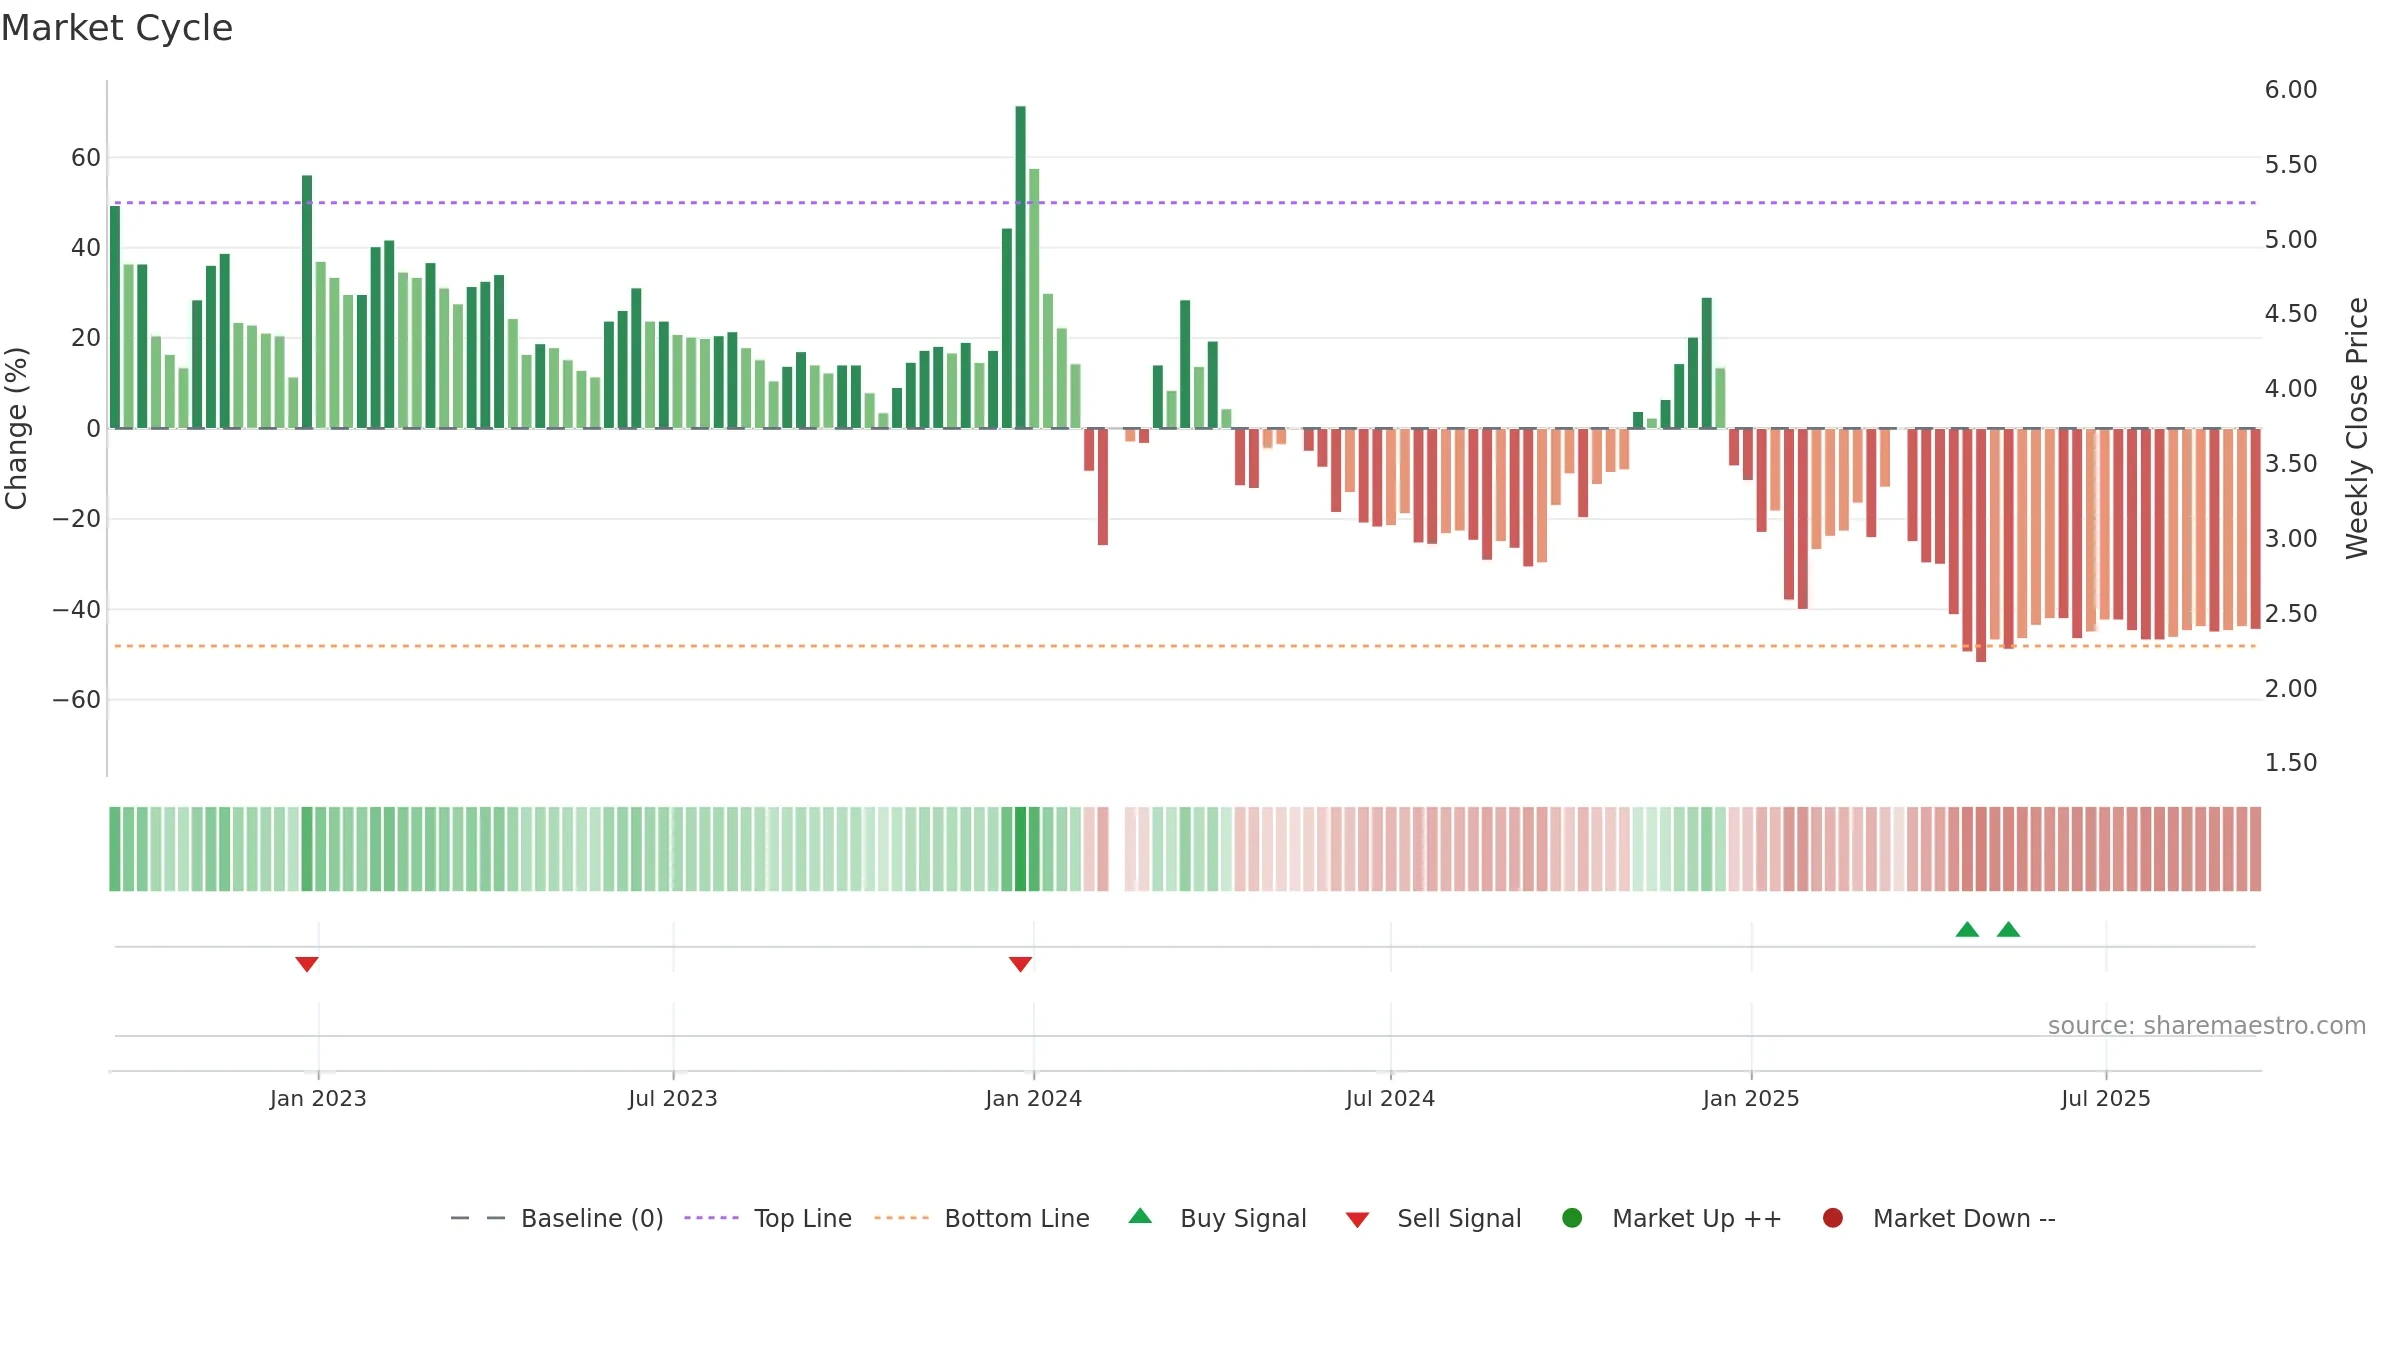Image resolution: width=2400 pixels, height=1350 pixels.
Task: Click the Jan 2023 x-axis label
Action: pos(318,1098)
